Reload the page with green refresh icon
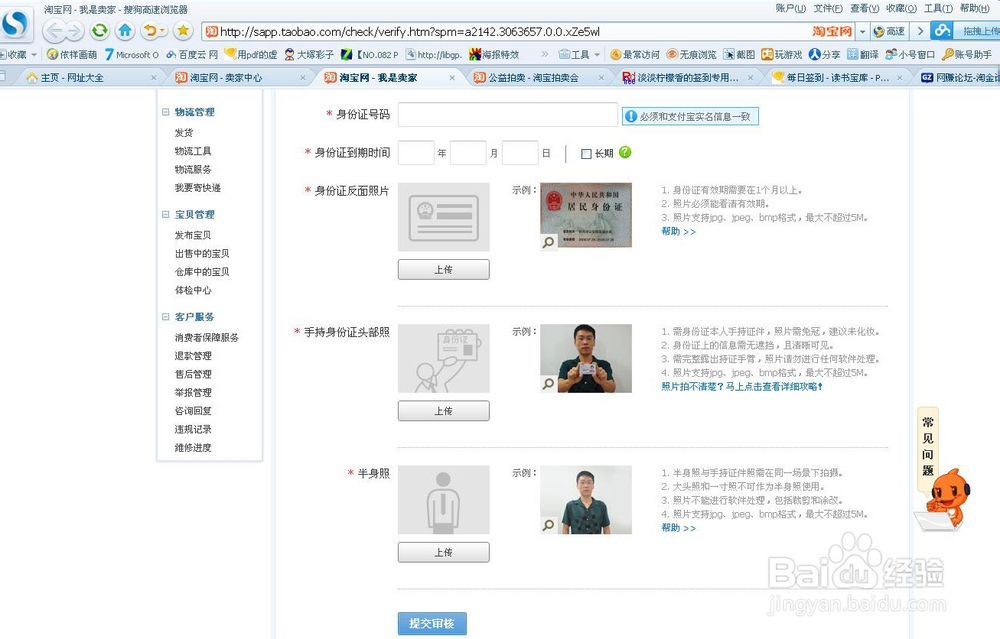Image resolution: width=1000 pixels, height=639 pixels. point(99,30)
